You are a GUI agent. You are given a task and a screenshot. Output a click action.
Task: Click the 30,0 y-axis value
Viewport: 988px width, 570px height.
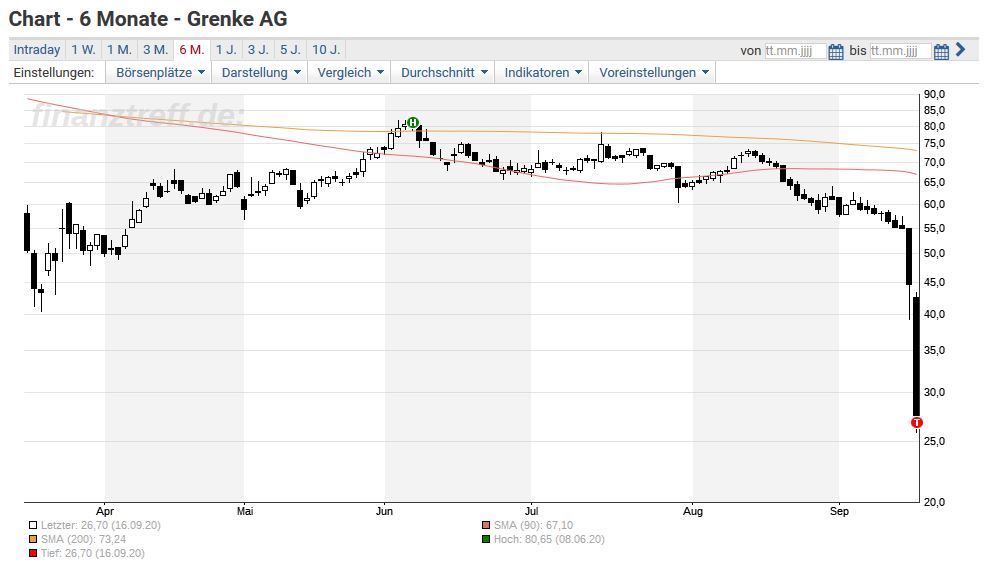(x=934, y=392)
